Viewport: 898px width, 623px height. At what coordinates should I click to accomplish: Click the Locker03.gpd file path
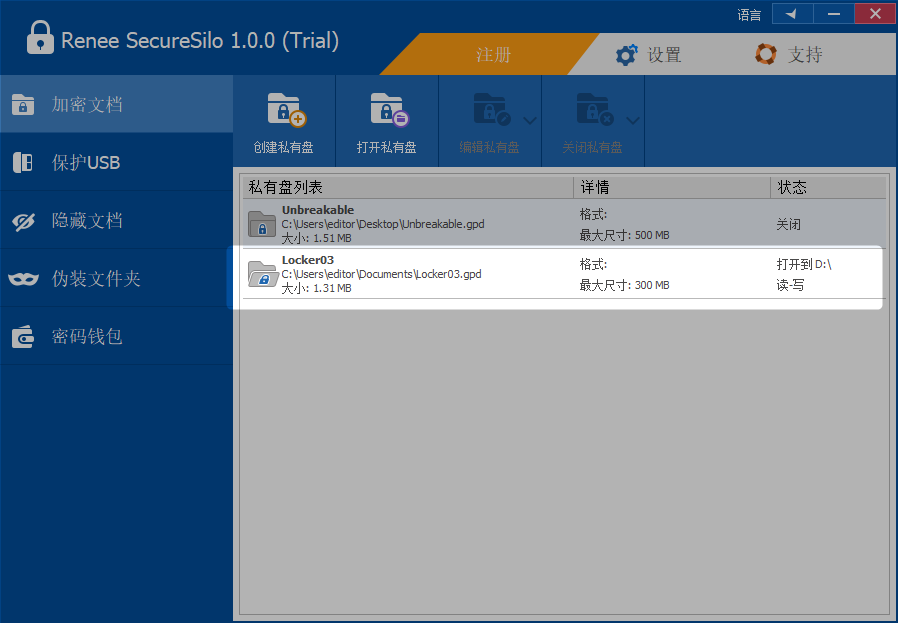381,274
